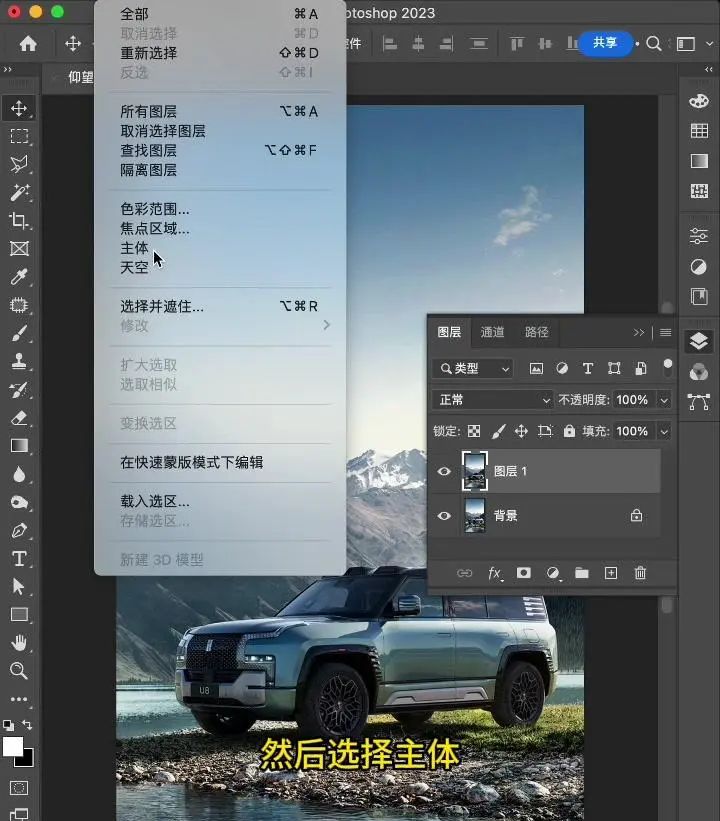Expand hidden panel tabs double-arrow
The height and width of the screenshot is (821, 720).
click(639, 332)
